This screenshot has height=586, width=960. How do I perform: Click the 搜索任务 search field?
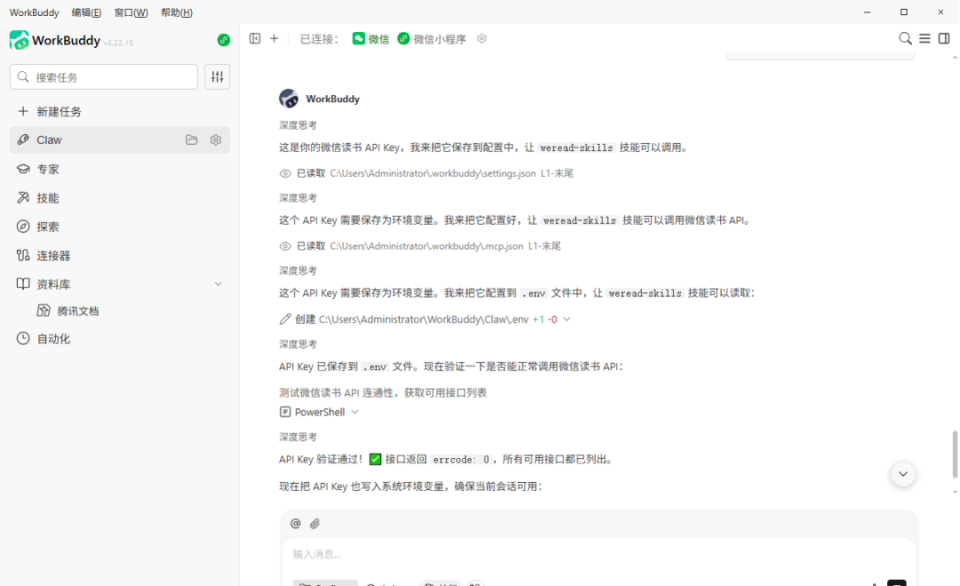(x=103, y=77)
